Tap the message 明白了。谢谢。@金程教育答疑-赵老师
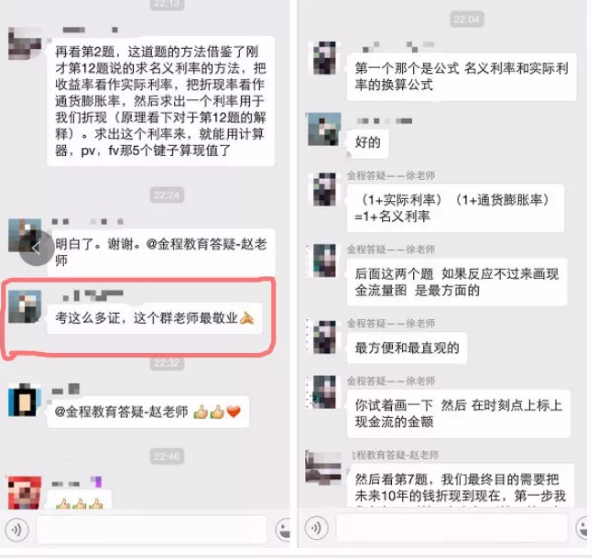Image resolution: width=592 pixels, height=559 pixels. tap(161, 252)
